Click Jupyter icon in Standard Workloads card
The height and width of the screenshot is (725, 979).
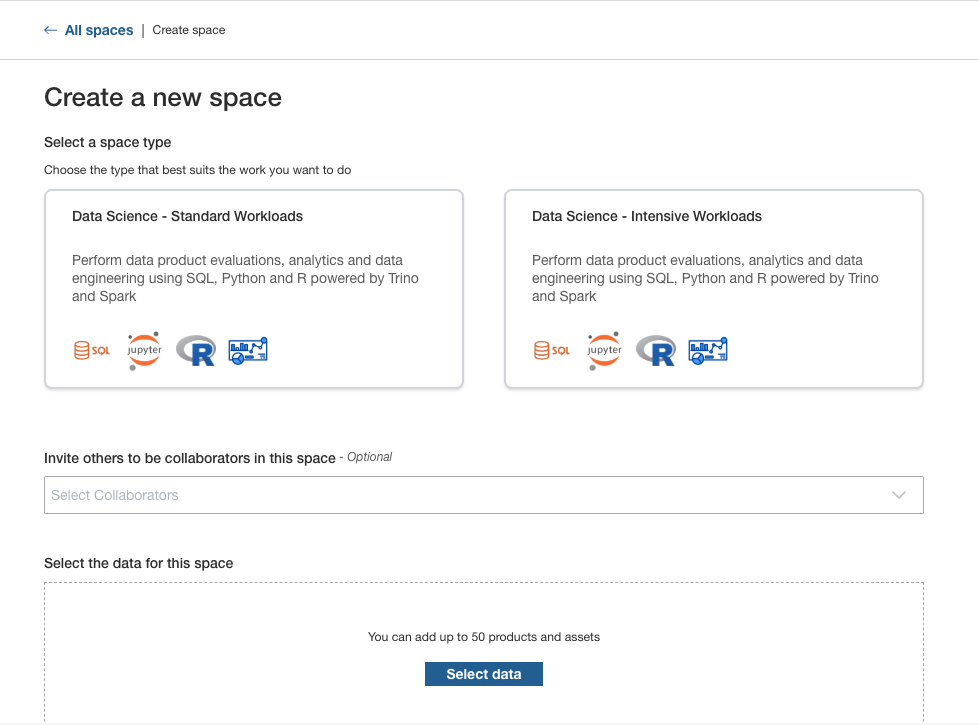144,351
